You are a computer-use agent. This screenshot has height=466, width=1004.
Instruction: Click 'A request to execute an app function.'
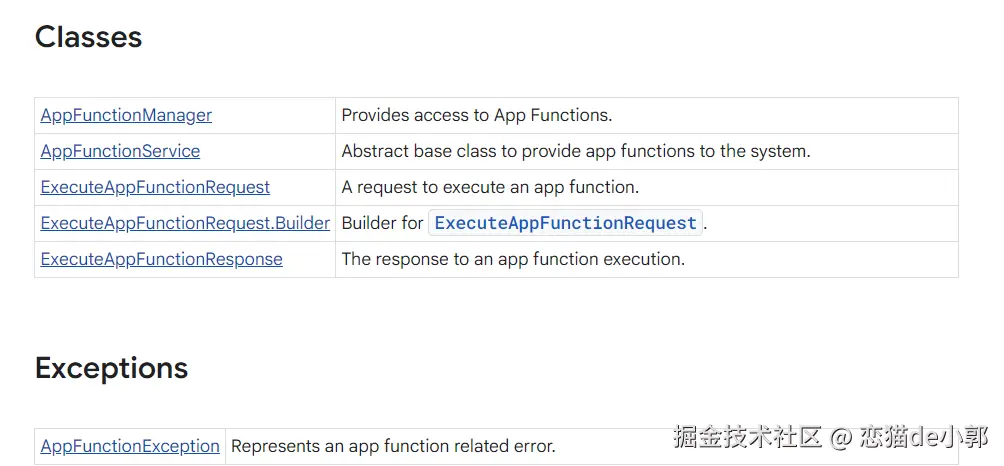click(x=490, y=187)
